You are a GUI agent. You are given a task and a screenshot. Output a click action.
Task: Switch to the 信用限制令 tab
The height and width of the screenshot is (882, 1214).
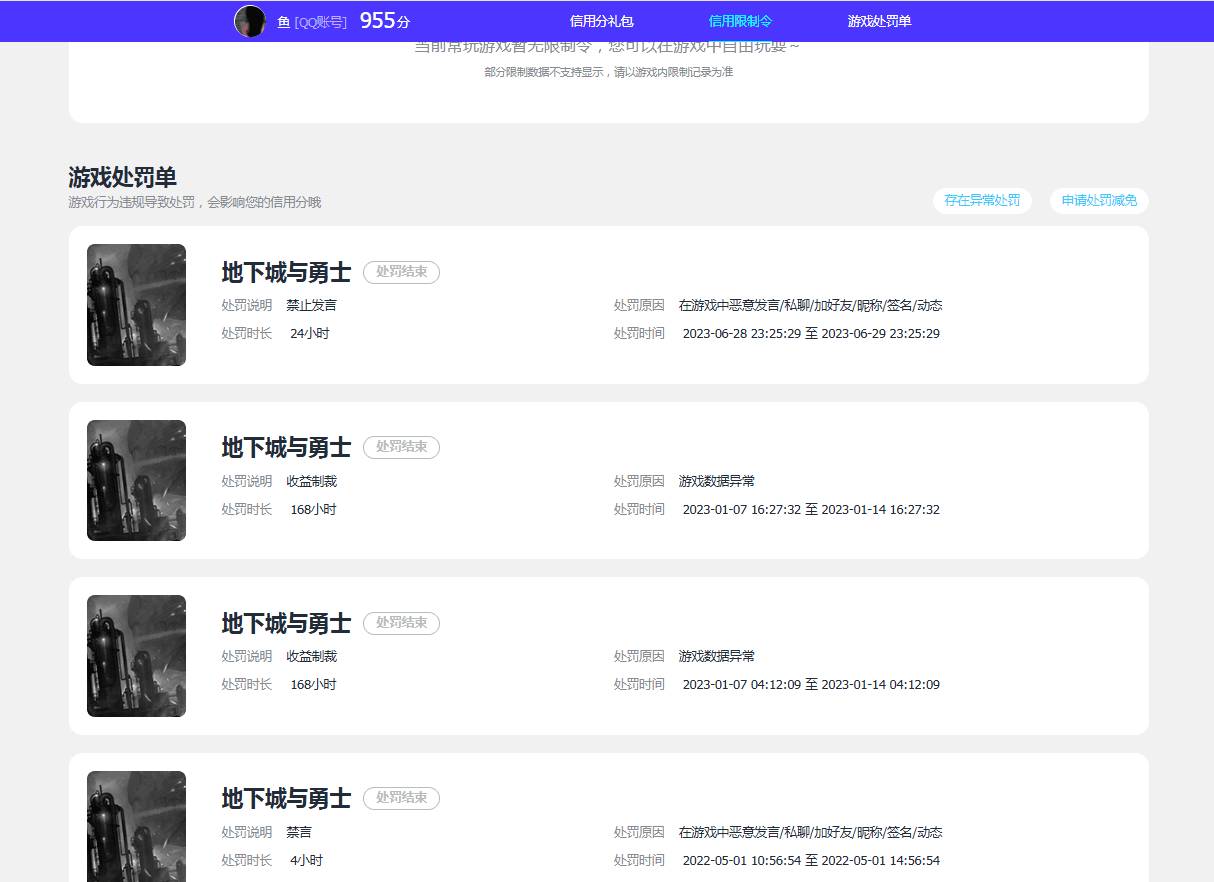pyautogui.click(x=740, y=21)
